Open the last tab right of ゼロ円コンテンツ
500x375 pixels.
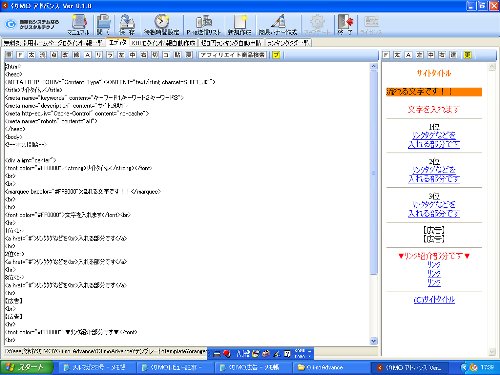click(x=288, y=43)
